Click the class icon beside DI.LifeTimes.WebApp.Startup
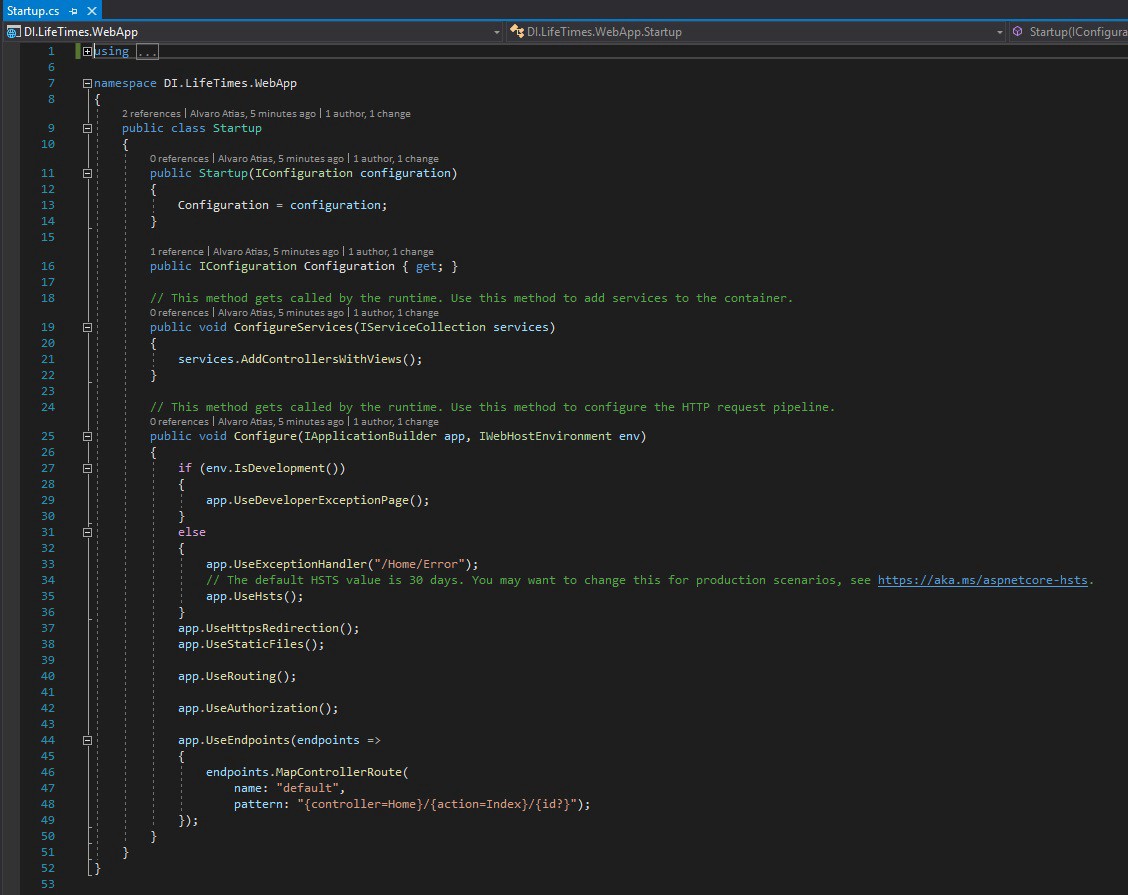1128x895 pixels. pos(517,32)
